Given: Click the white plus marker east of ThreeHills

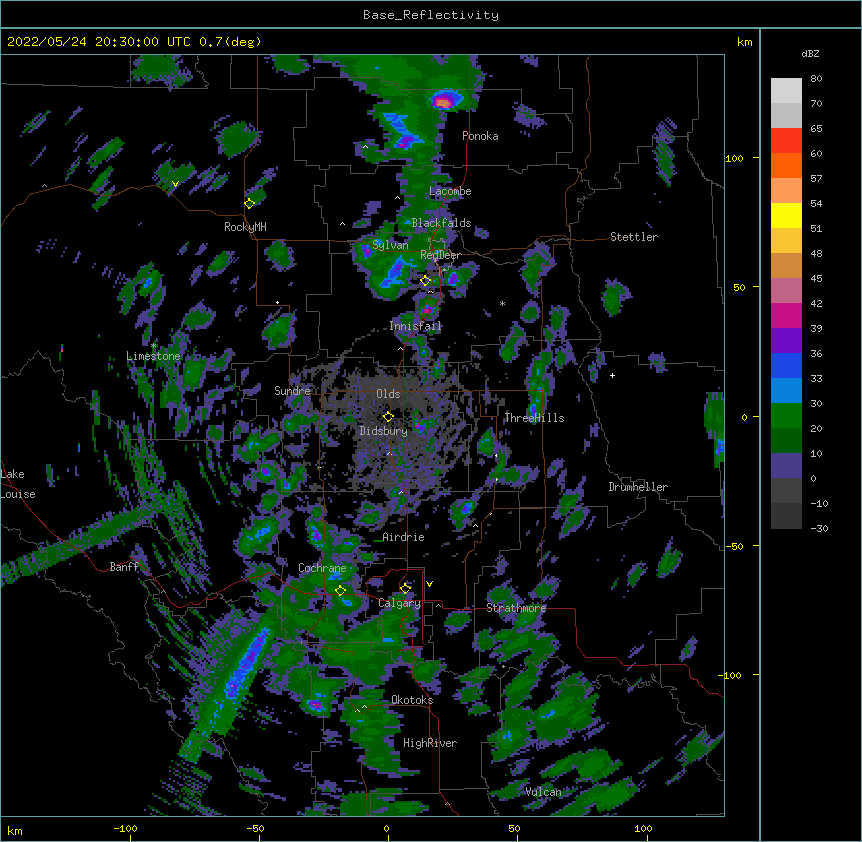Looking at the screenshot, I should pyautogui.click(x=612, y=375).
